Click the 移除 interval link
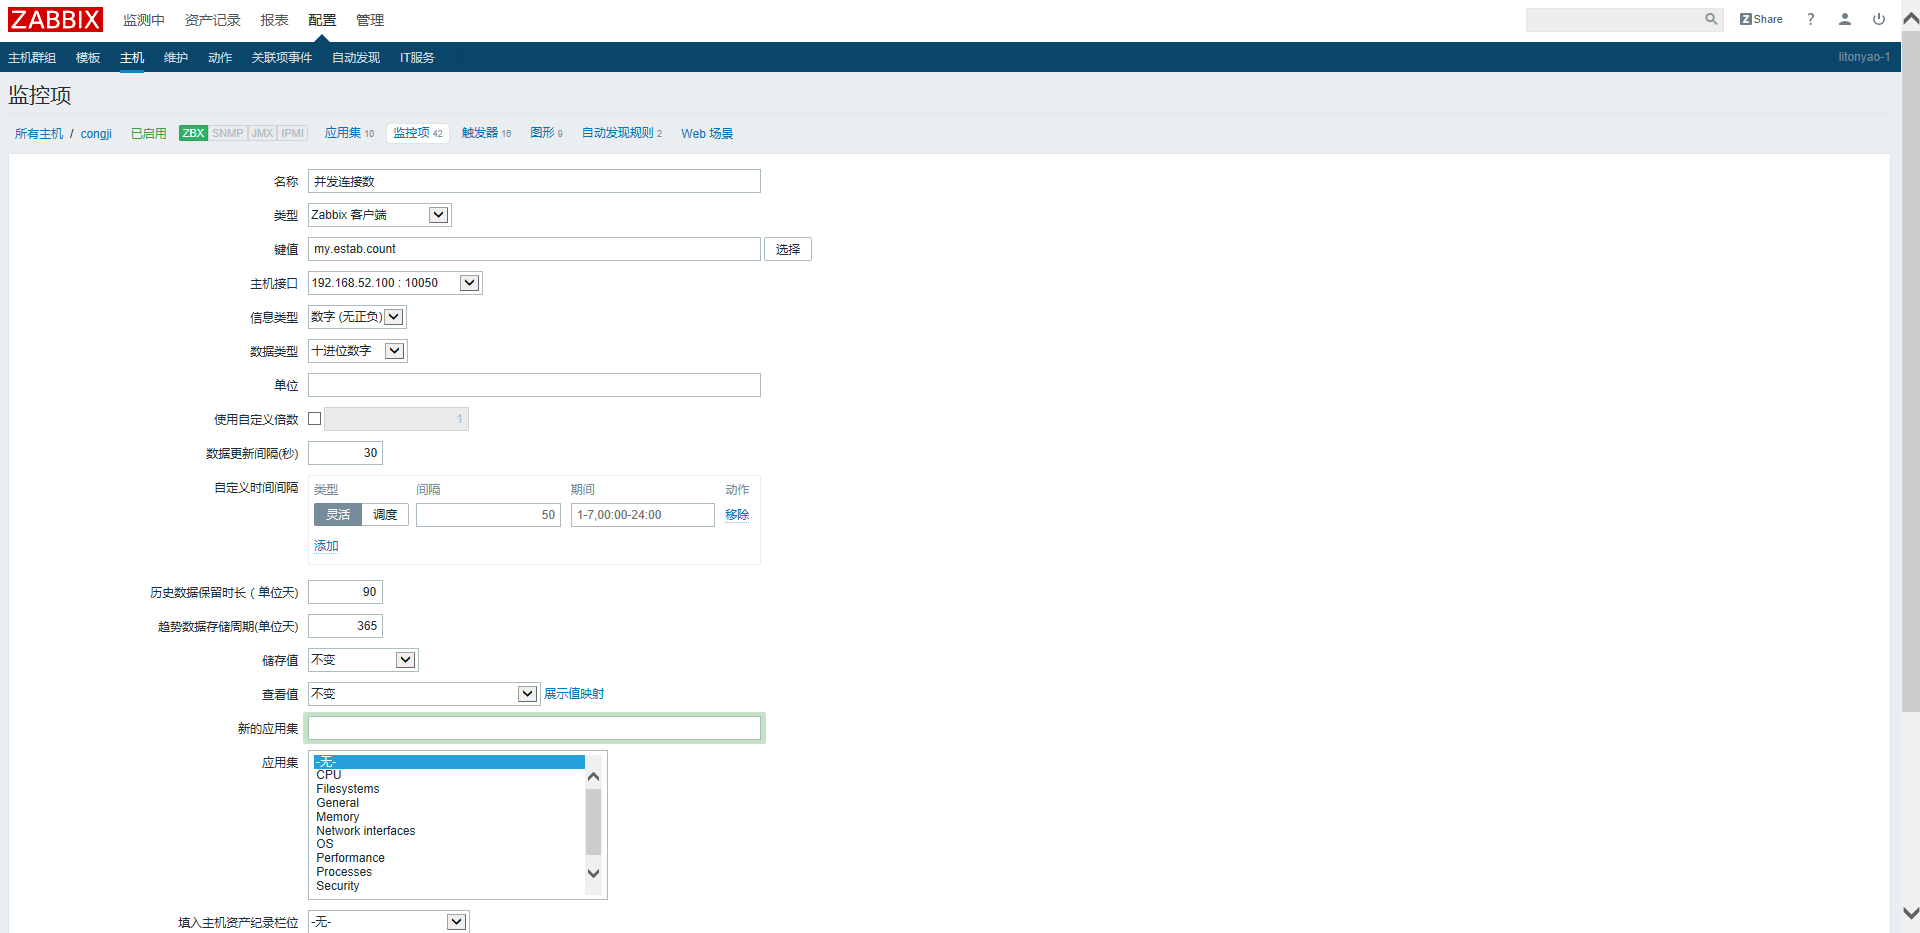Viewport: 1920px width, 933px height. 737,515
